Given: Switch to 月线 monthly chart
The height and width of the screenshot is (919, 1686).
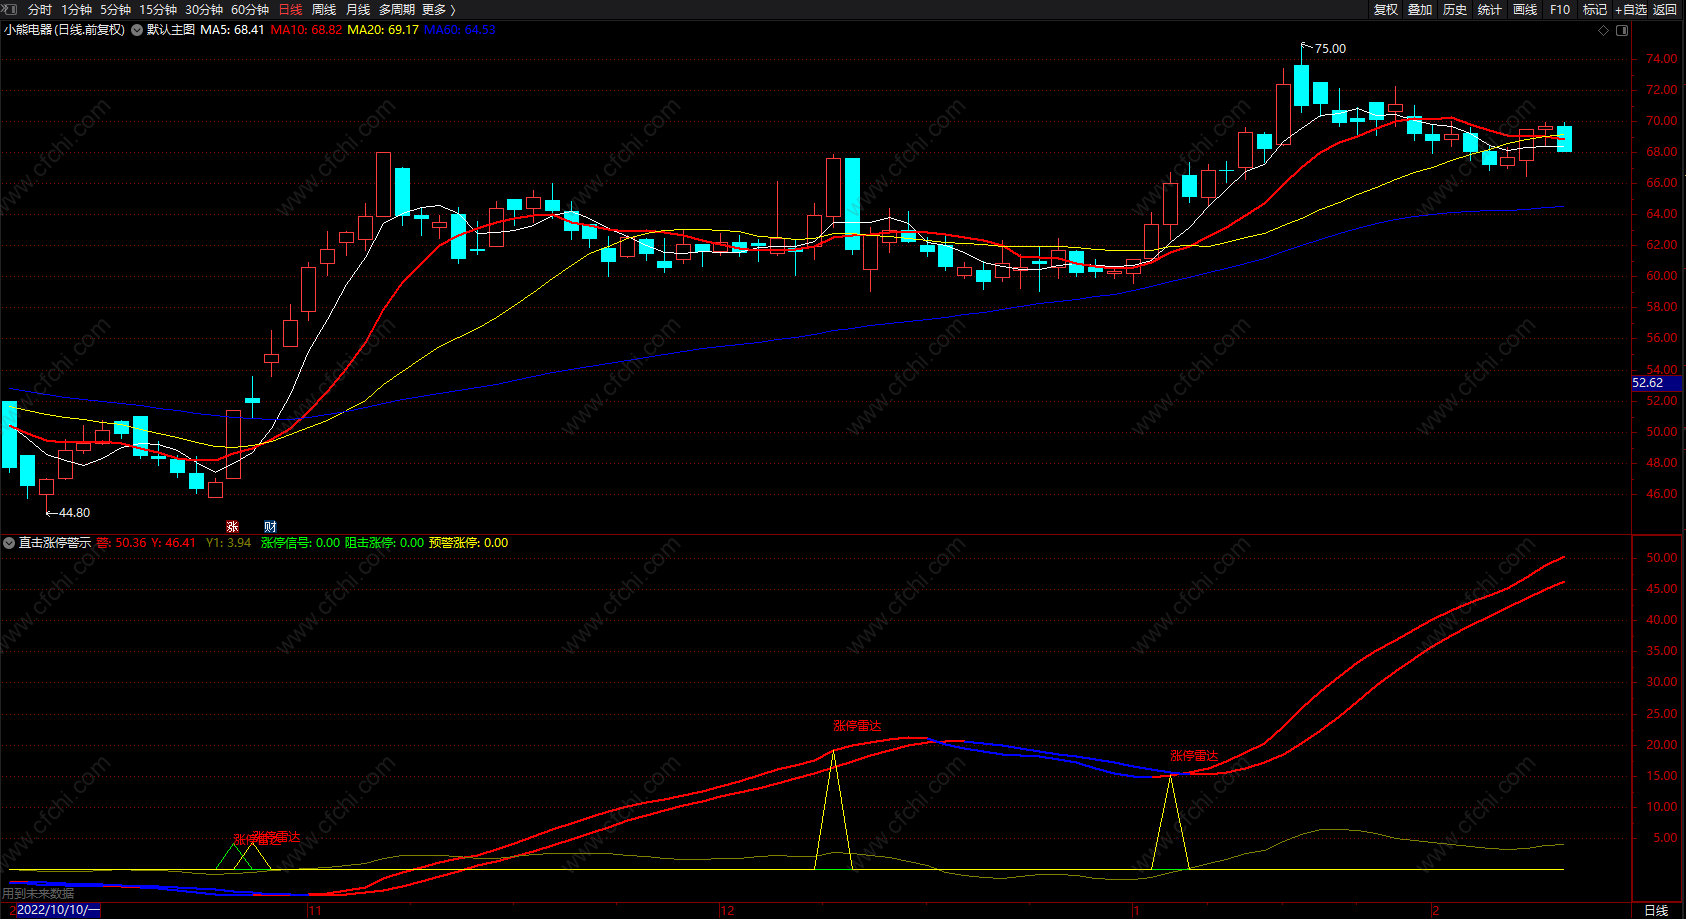Looking at the screenshot, I should tap(358, 10).
